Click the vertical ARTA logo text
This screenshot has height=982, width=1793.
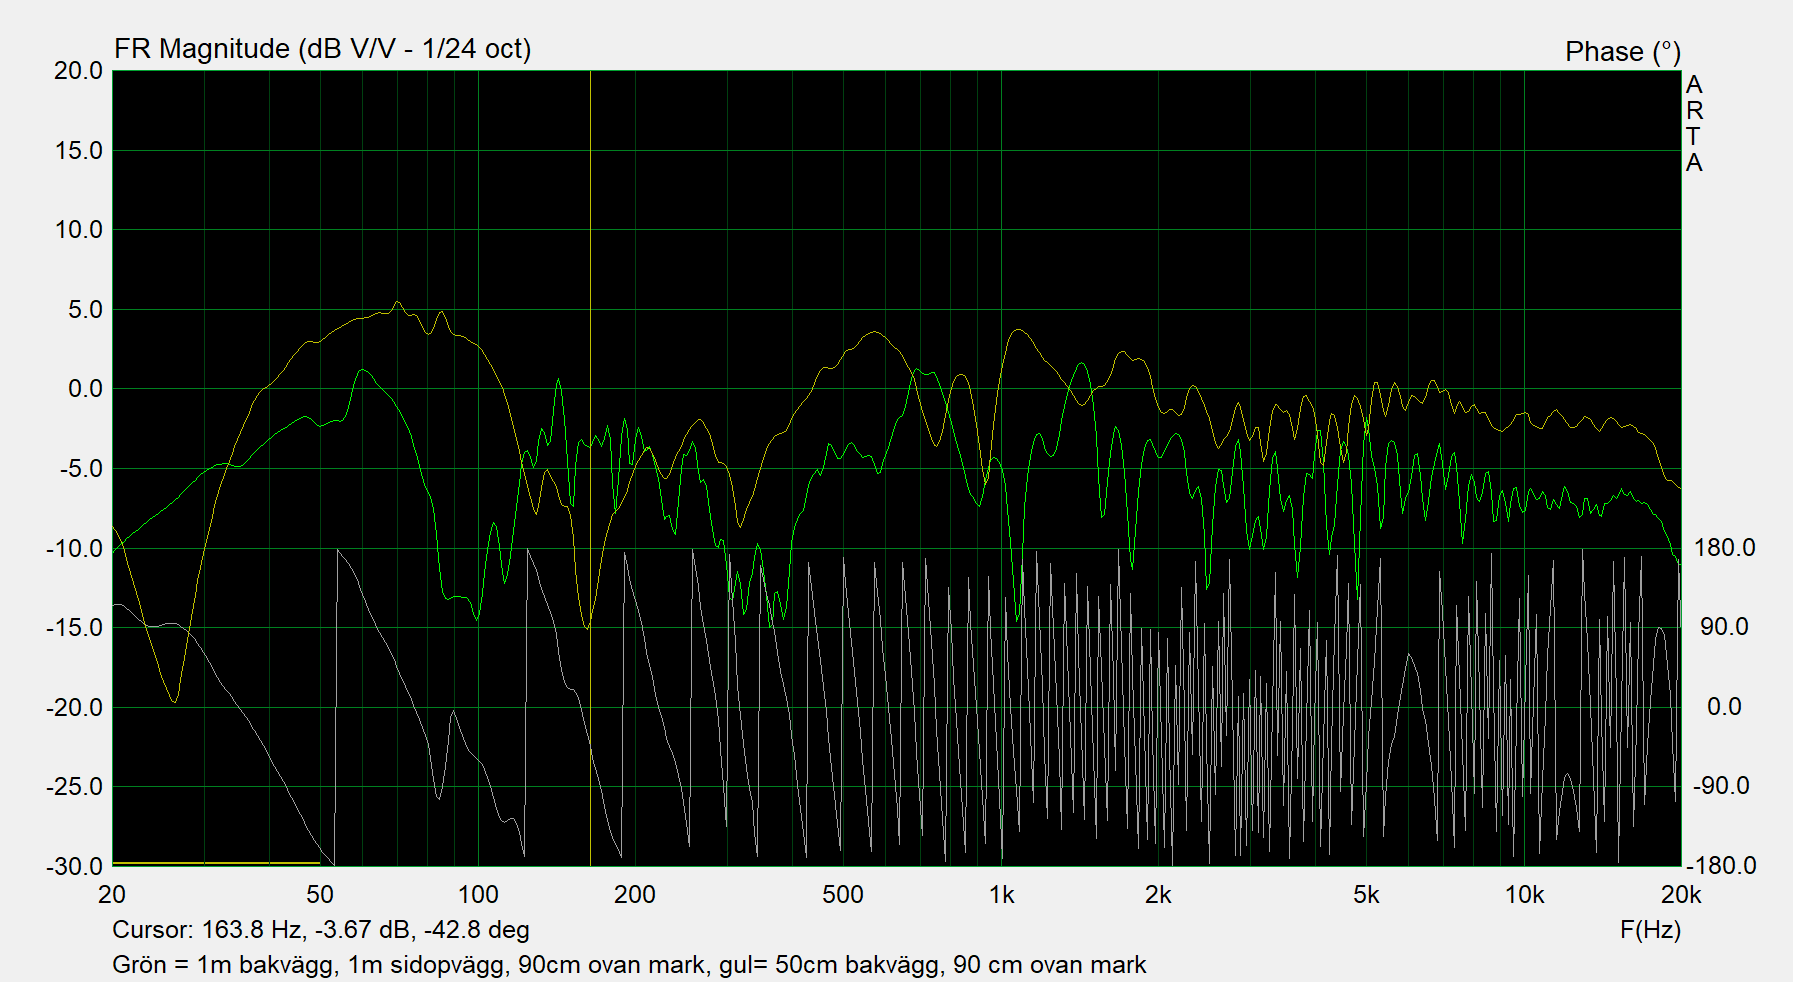1693,124
